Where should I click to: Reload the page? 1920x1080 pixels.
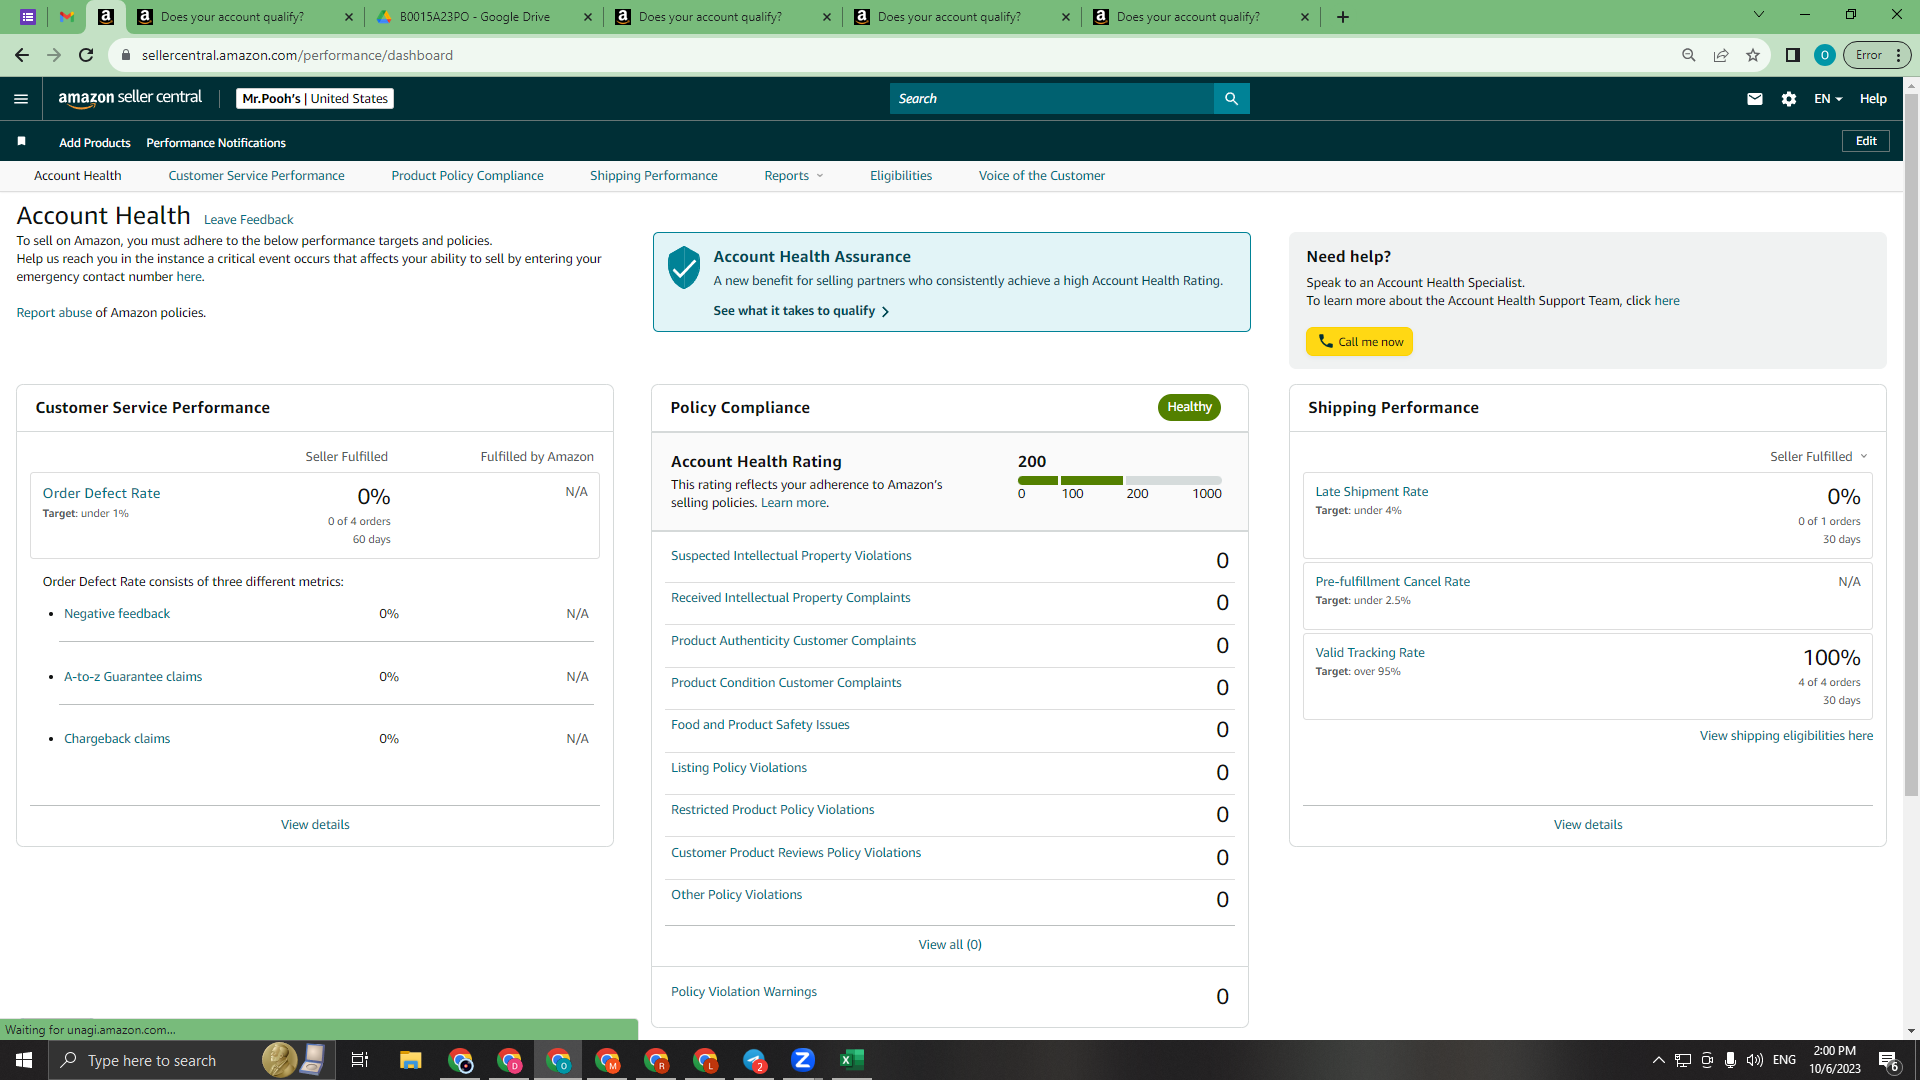coord(86,55)
